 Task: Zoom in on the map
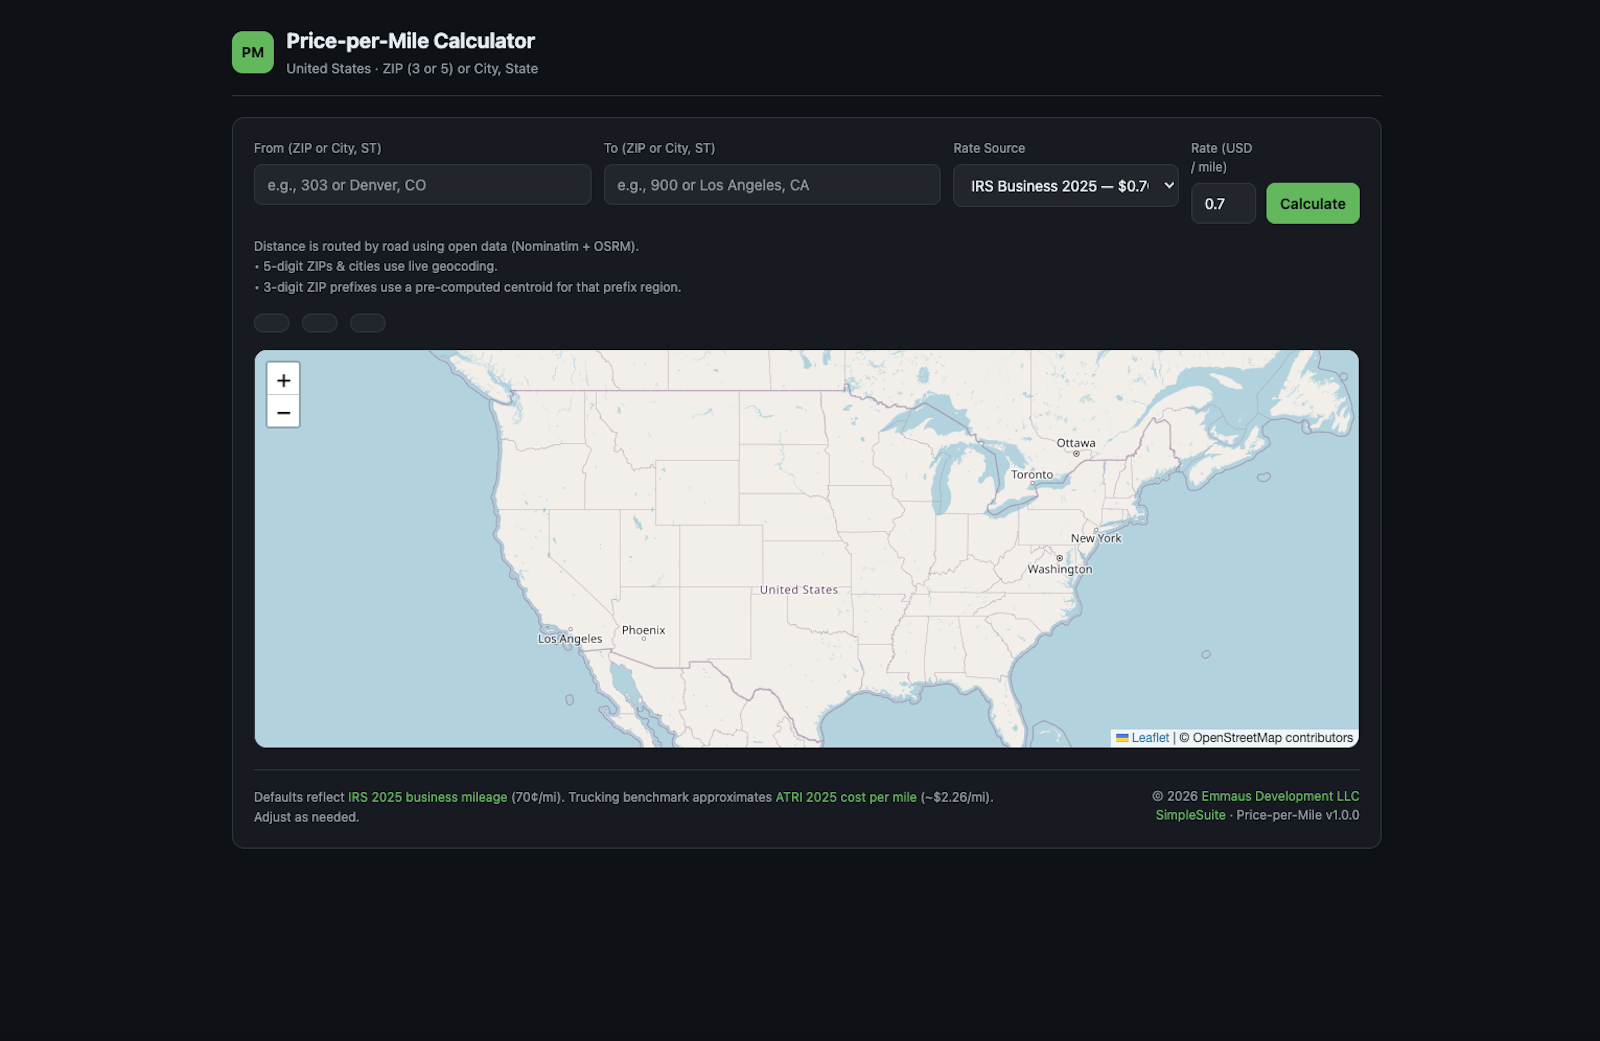pos(283,379)
